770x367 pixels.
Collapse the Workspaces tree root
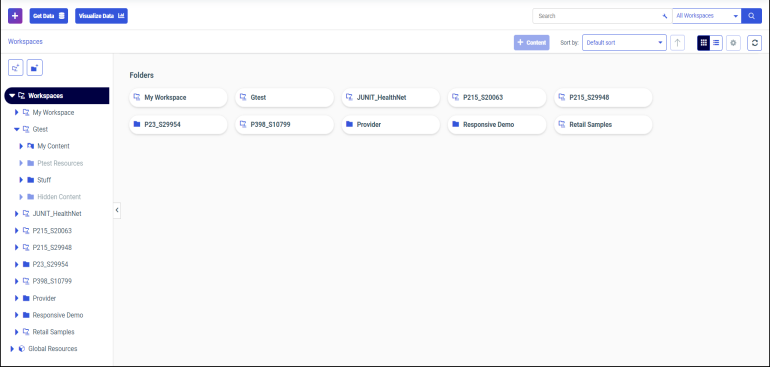(x=12, y=96)
